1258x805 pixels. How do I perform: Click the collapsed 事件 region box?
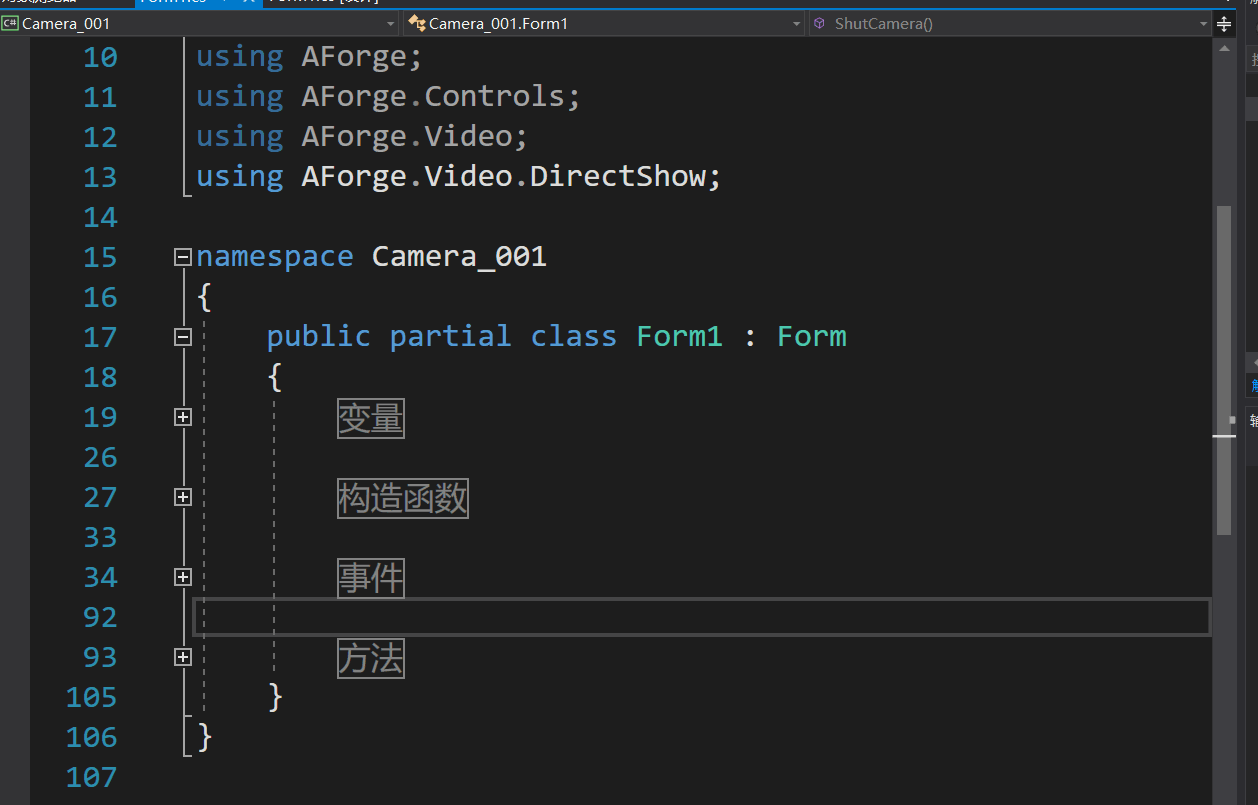tap(371, 578)
